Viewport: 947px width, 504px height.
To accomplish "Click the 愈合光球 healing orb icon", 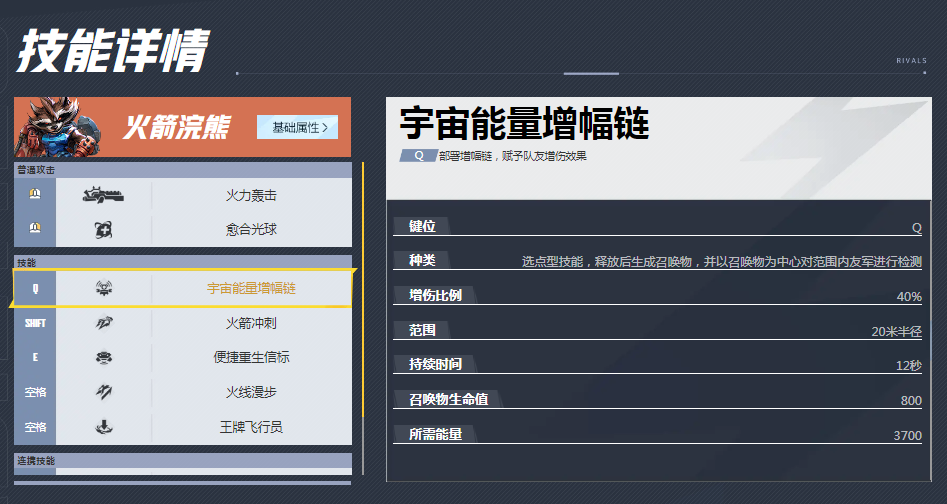I will pos(103,230).
